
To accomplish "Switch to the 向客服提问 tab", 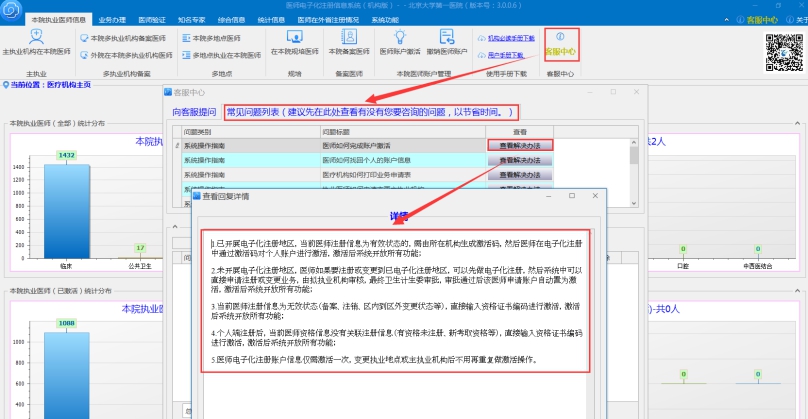I will [x=193, y=112].
